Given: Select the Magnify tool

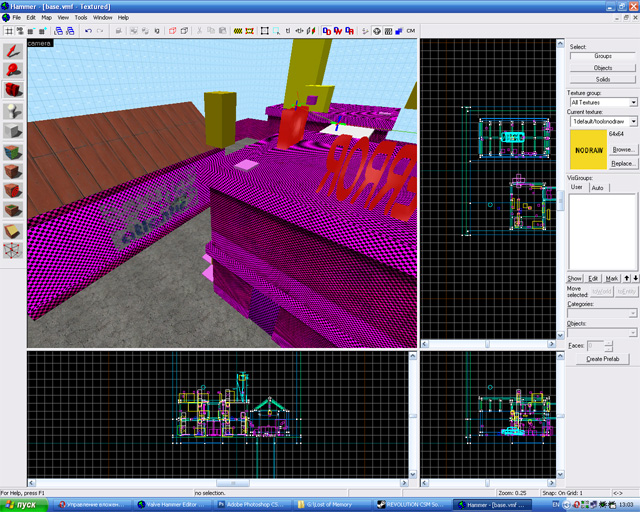Looking at the screenshot, I should click(13, 71).
